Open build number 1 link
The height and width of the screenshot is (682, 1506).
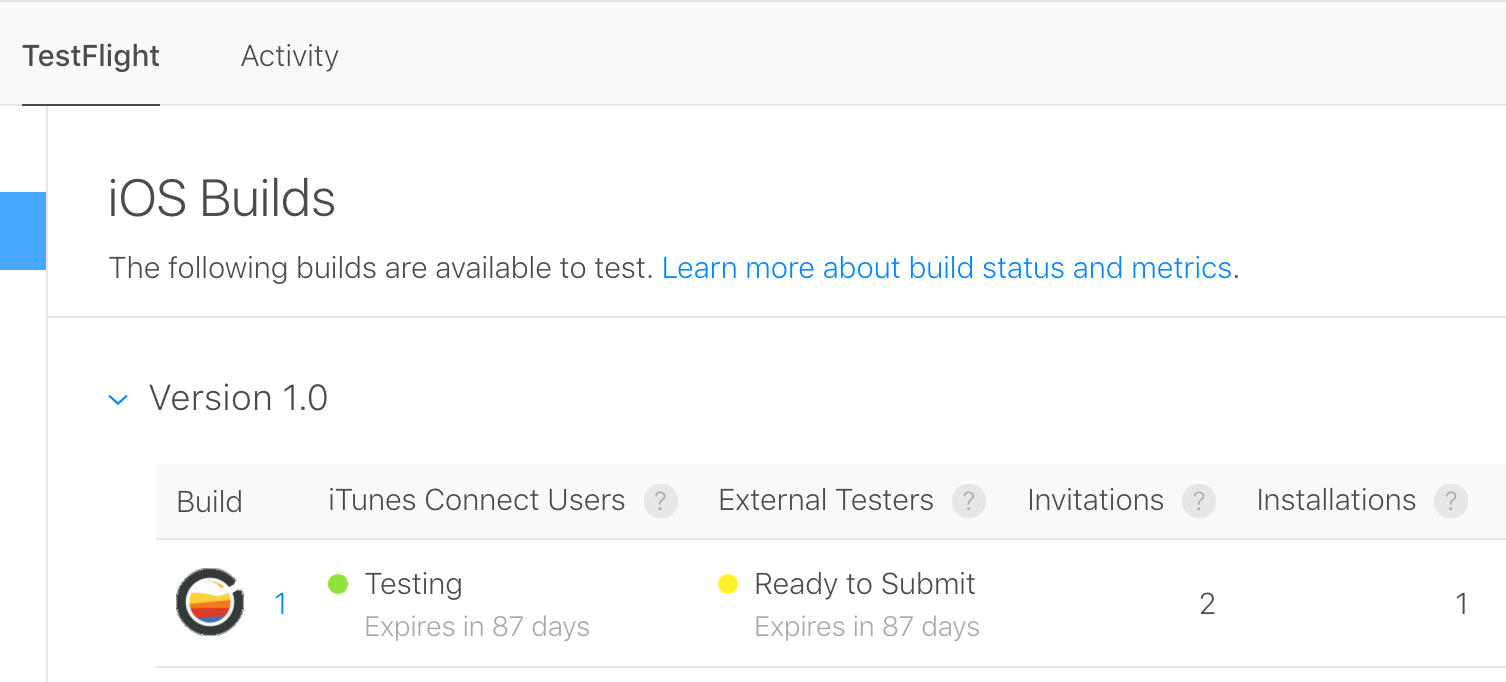281,604
